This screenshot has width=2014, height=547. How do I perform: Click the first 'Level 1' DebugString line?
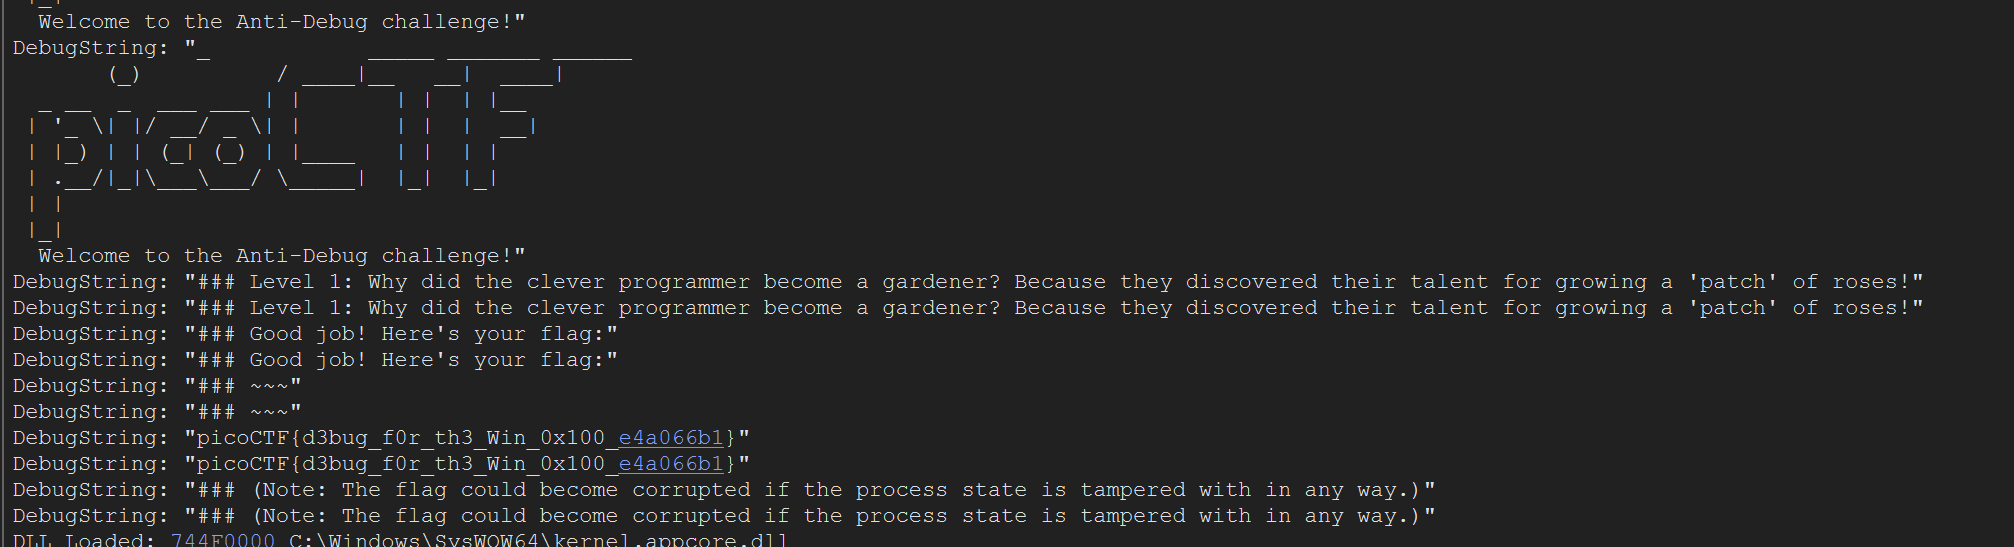pos(968,282)
